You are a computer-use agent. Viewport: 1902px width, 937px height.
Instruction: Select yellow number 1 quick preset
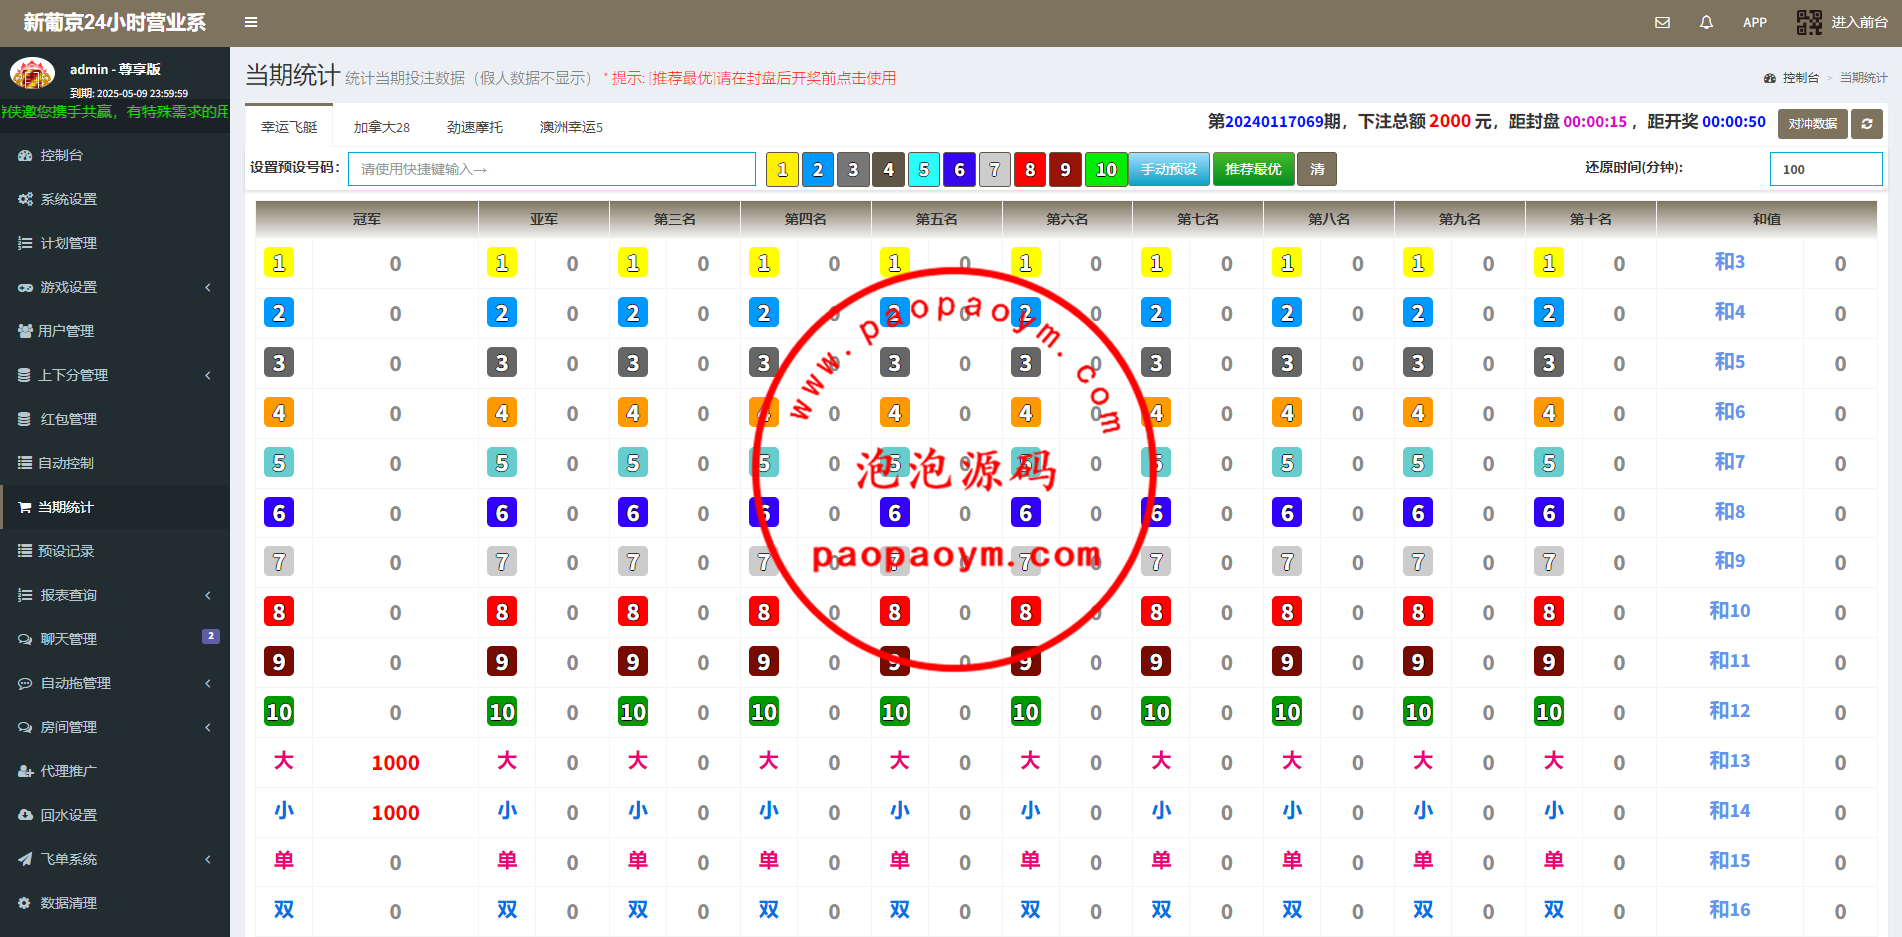pos(782,170)
